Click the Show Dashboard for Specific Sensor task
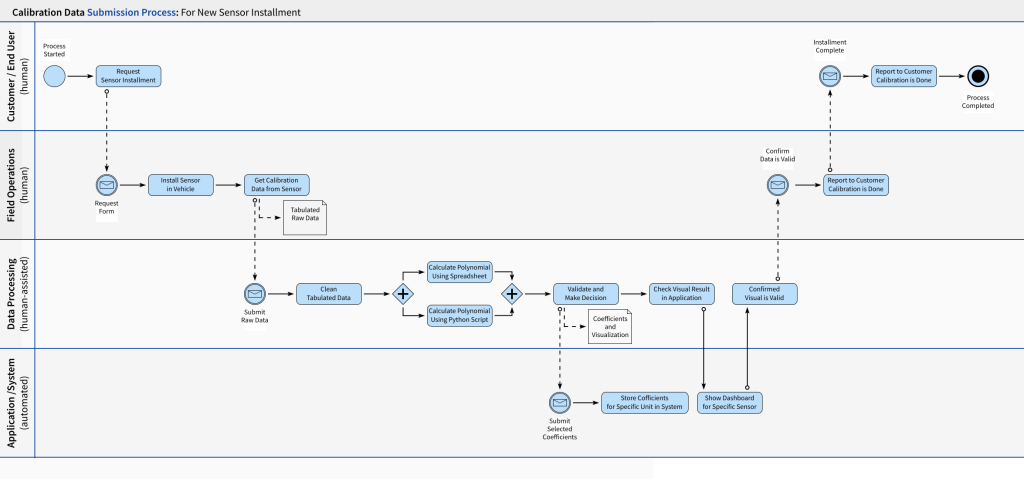Viewport: 1024px width, 479px height. point(731,403)
